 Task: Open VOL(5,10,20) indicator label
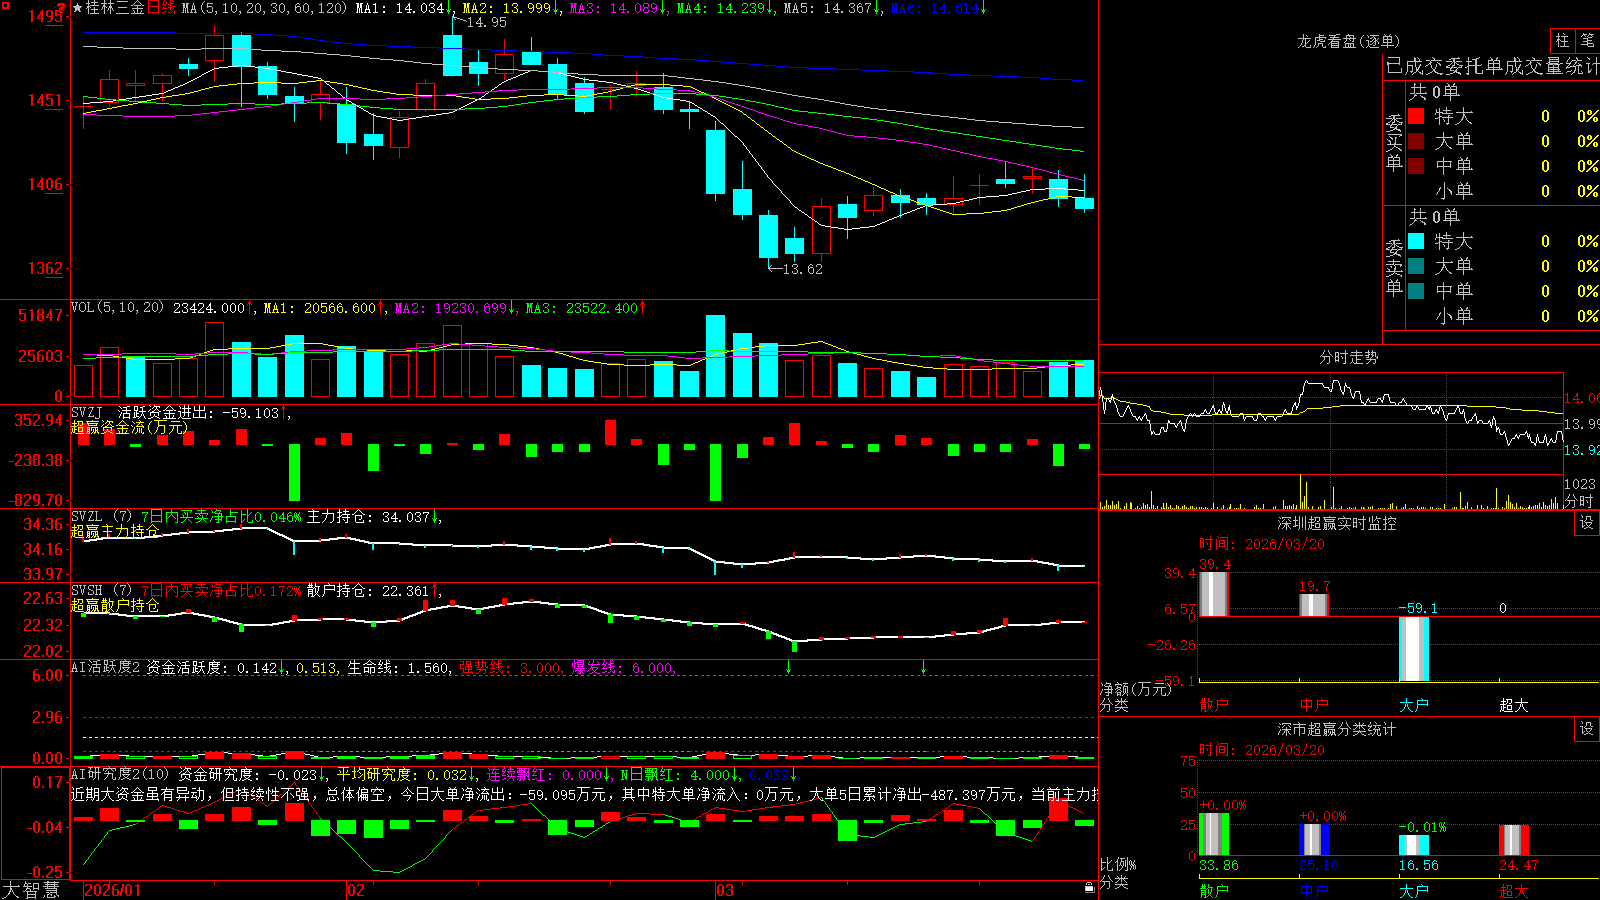(117, 307)
